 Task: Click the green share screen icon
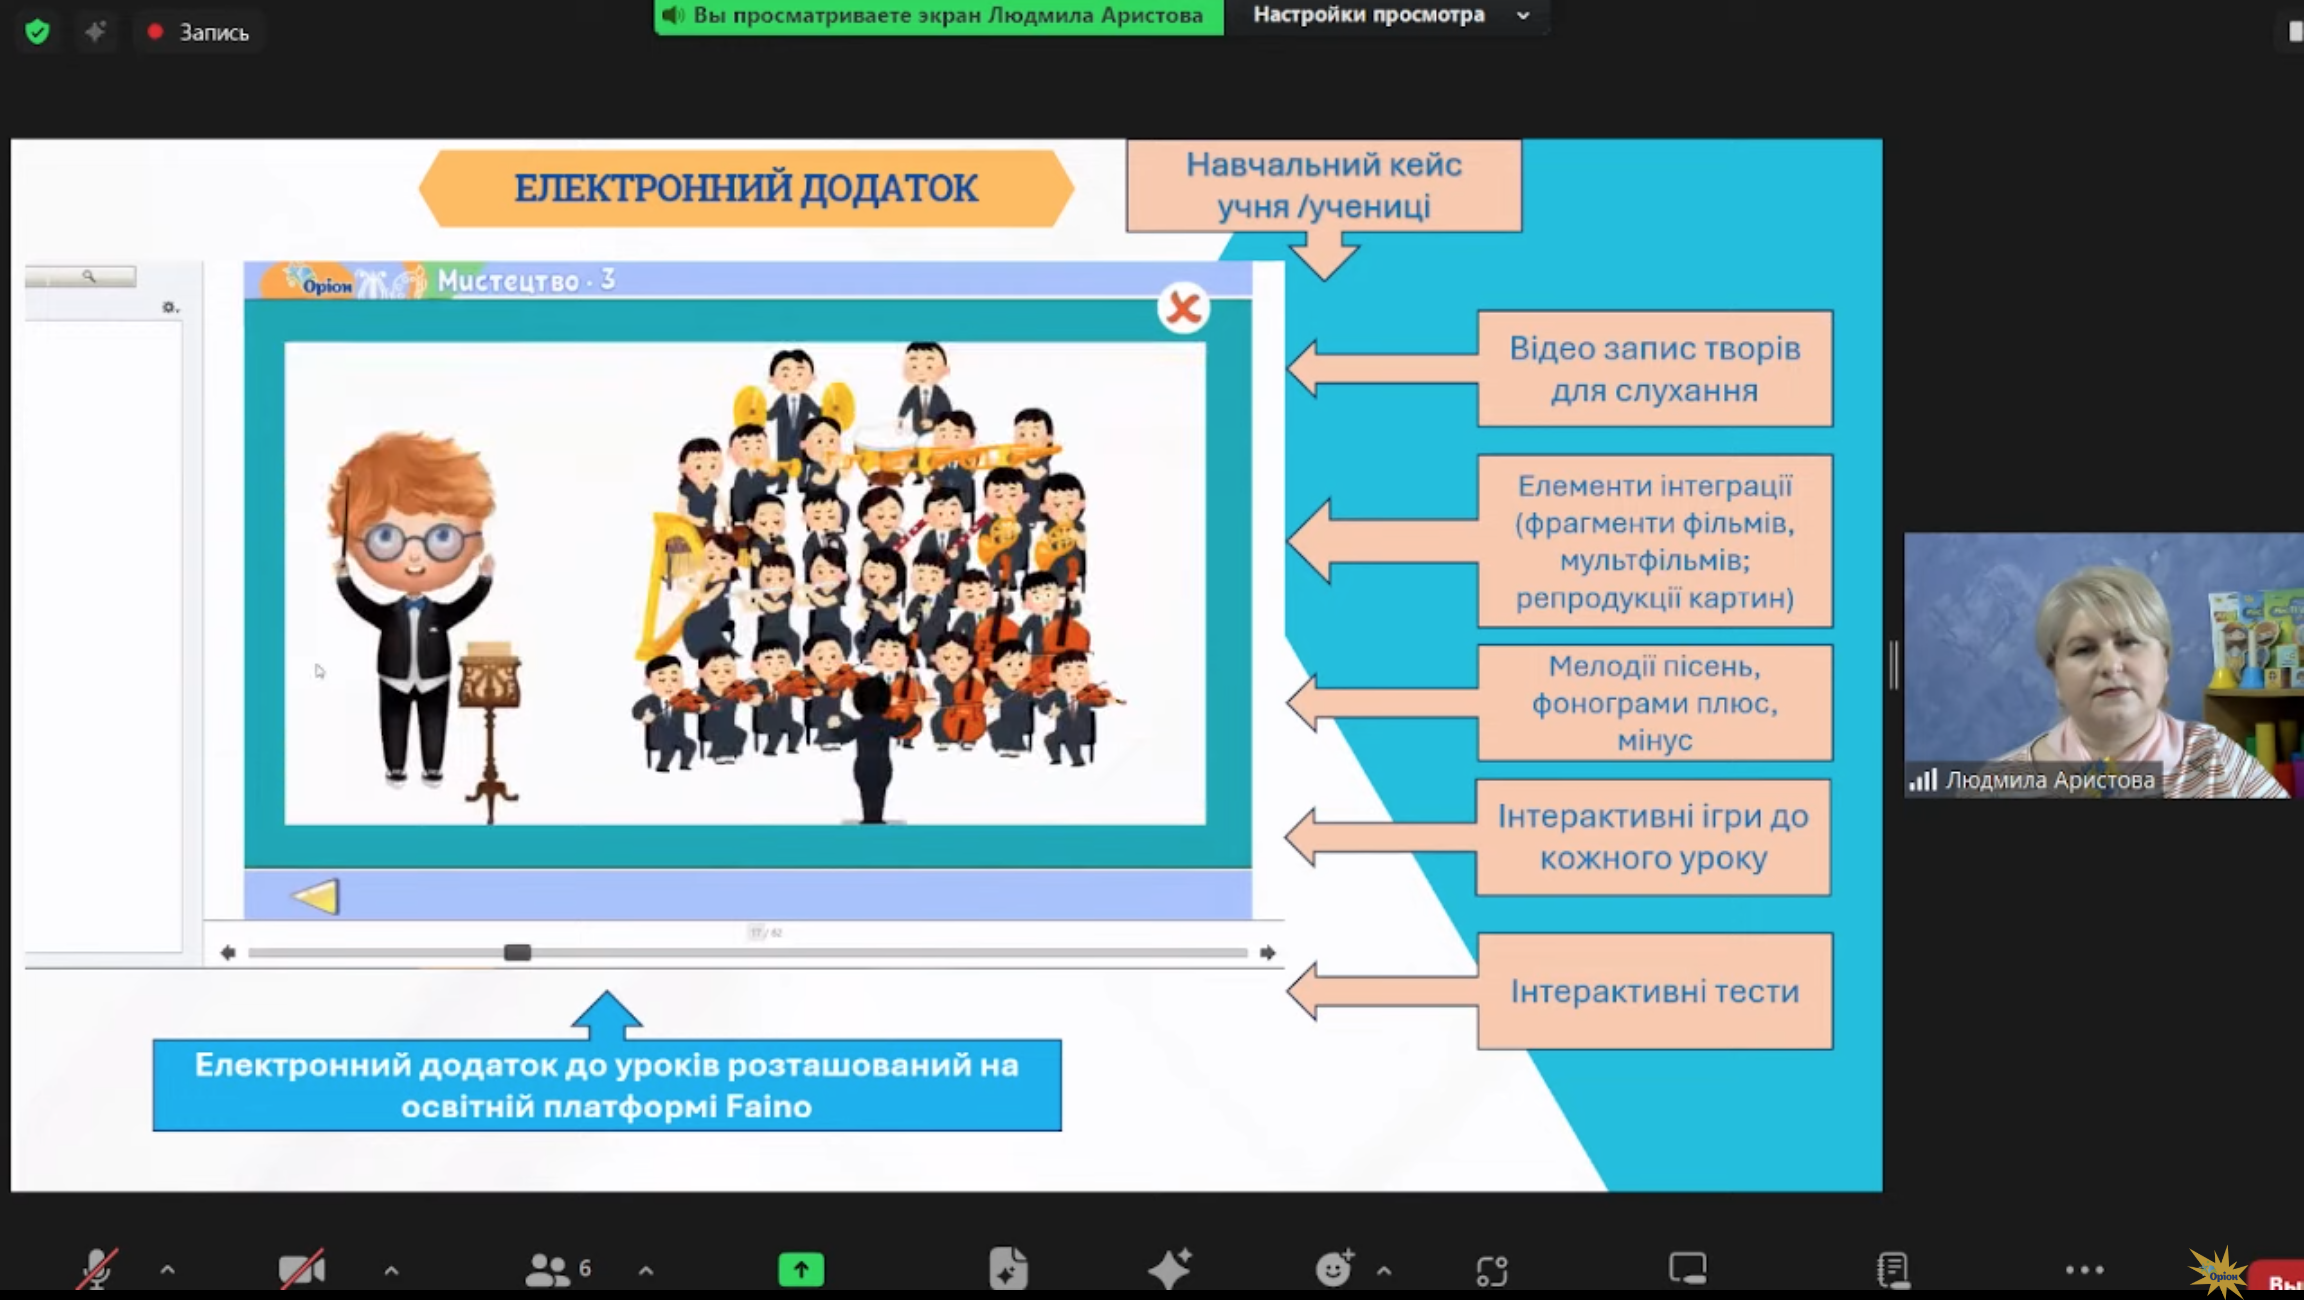click(x=801, y=1270)
